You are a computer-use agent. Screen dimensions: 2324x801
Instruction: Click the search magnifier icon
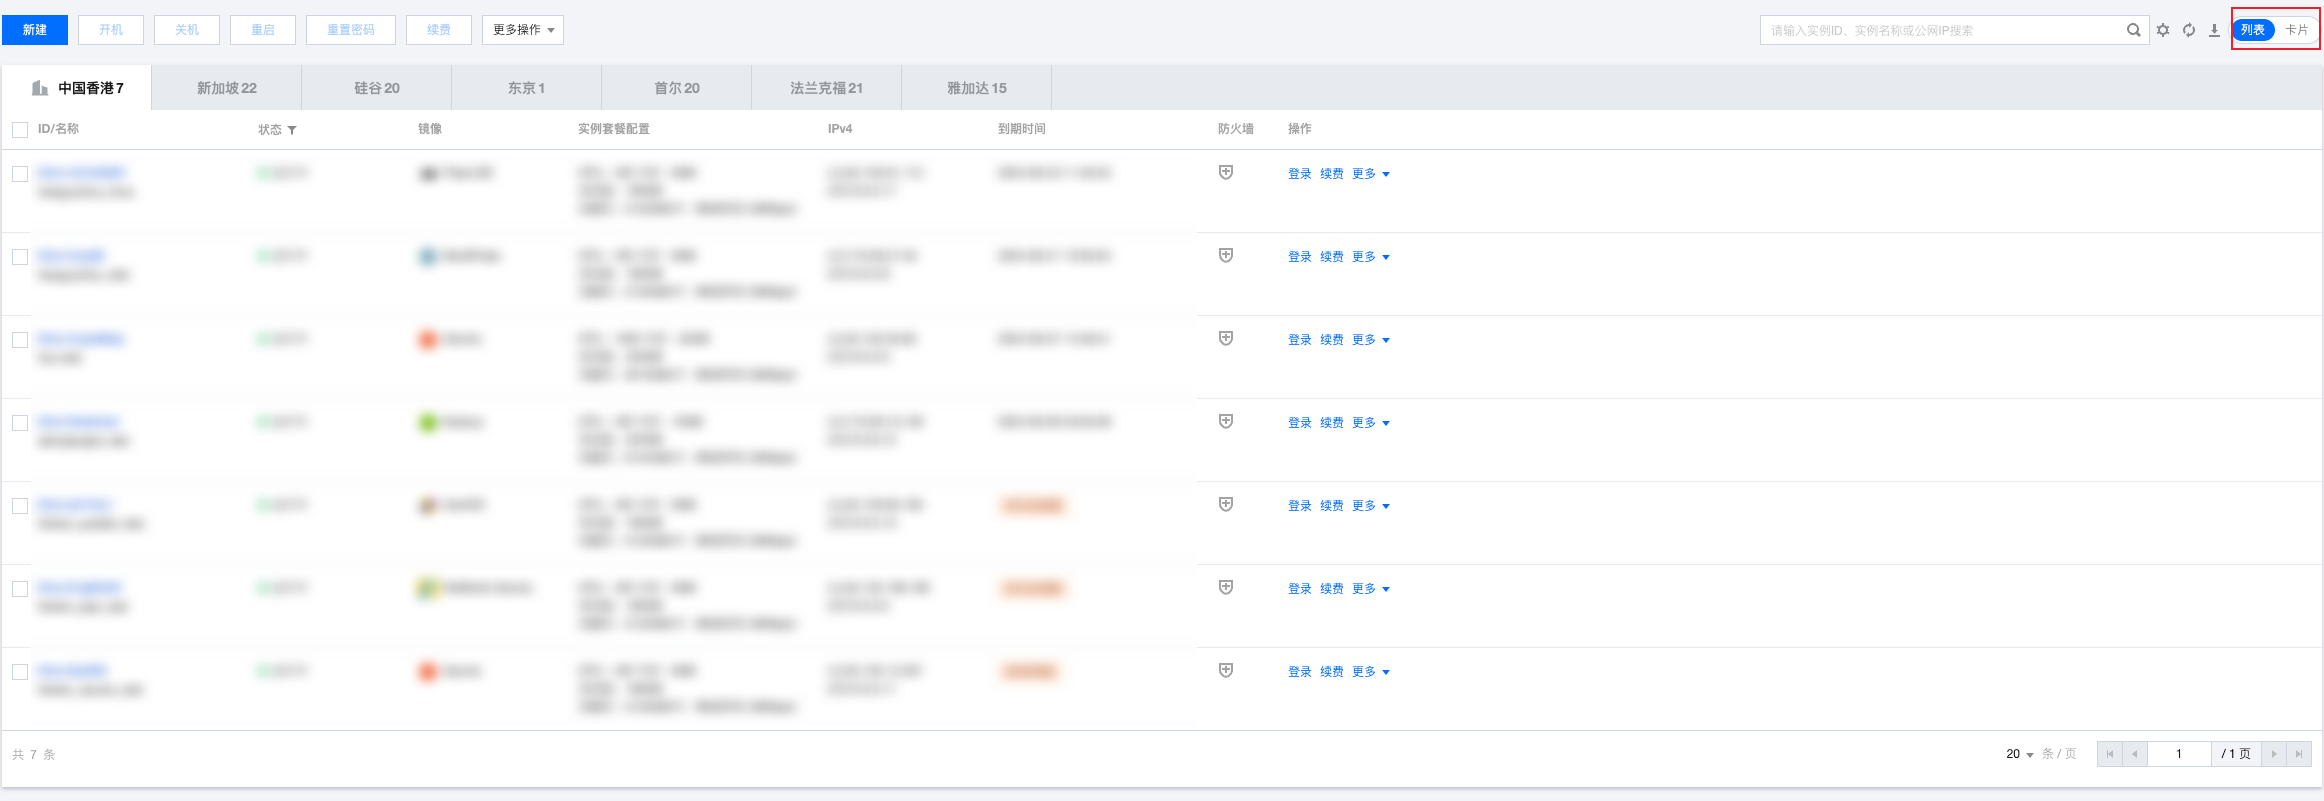2133,30
